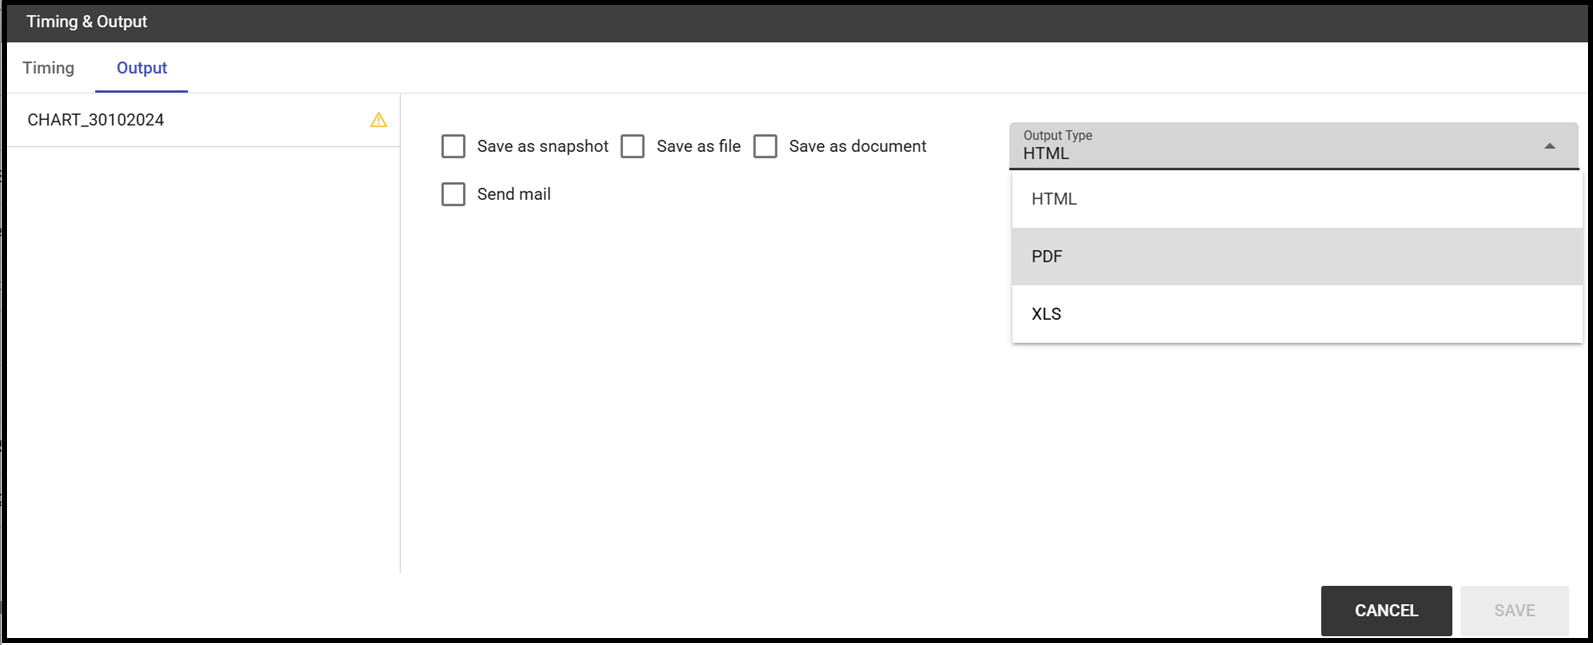
Task: Check the Save as document option
Action: pos(765,147)
